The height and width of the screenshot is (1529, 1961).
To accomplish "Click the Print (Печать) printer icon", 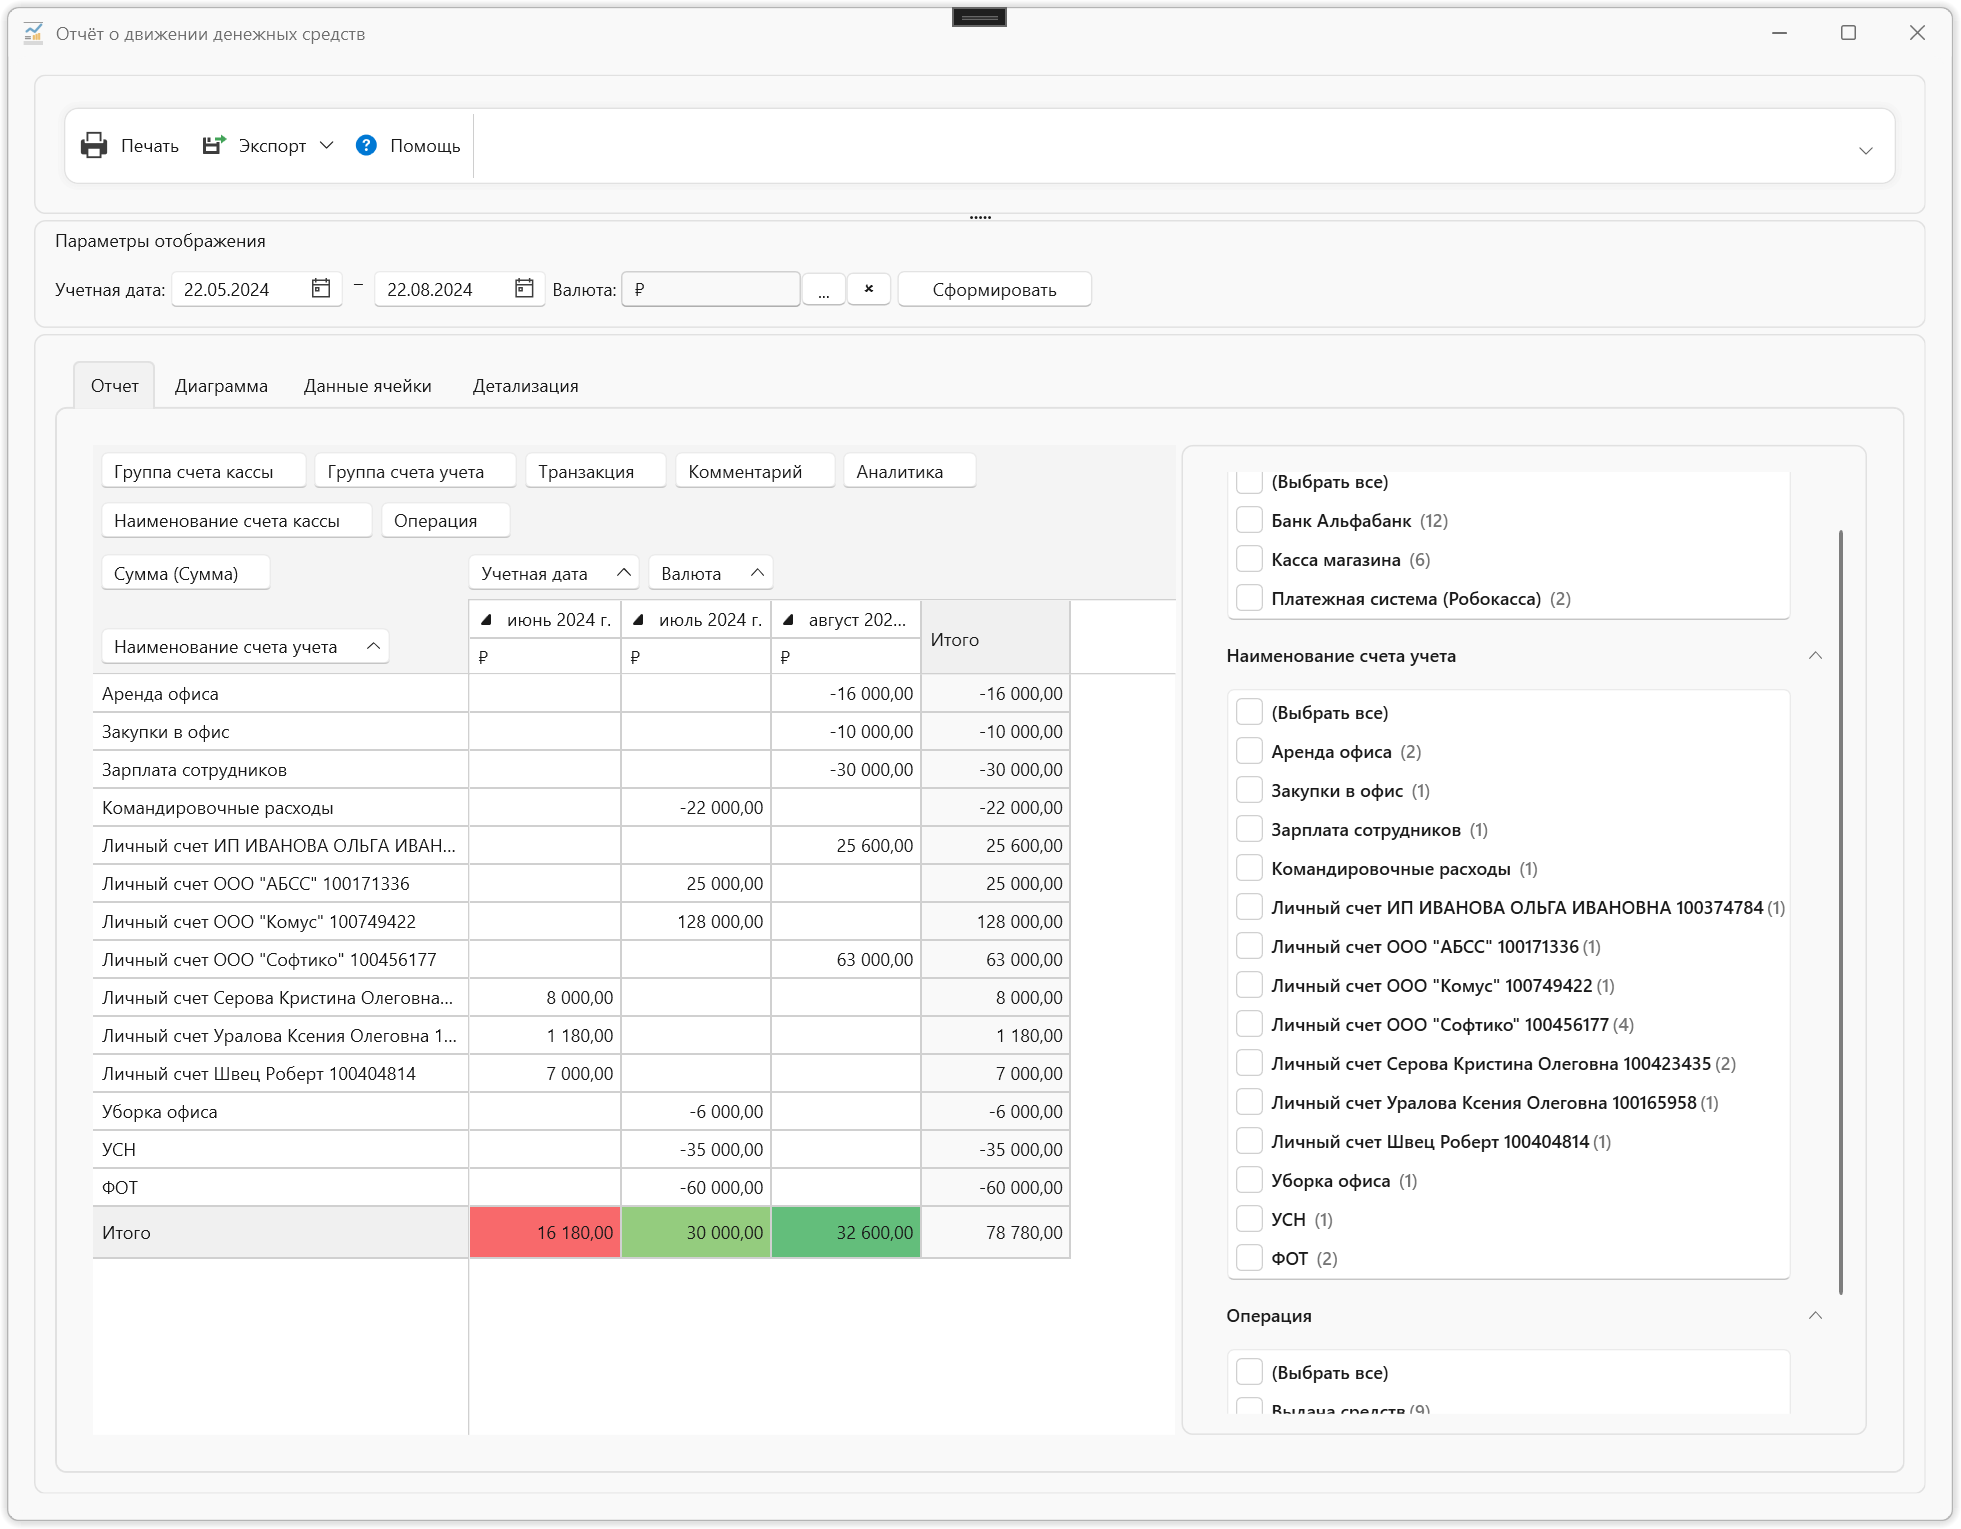I will coord(94,146).
